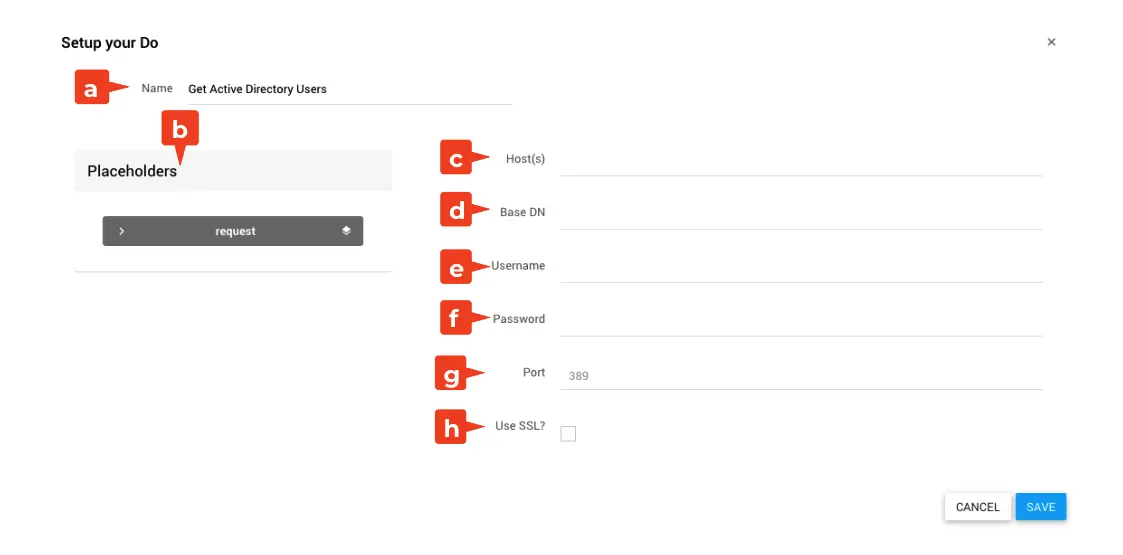Click the request placeholder label

(235, 231)
